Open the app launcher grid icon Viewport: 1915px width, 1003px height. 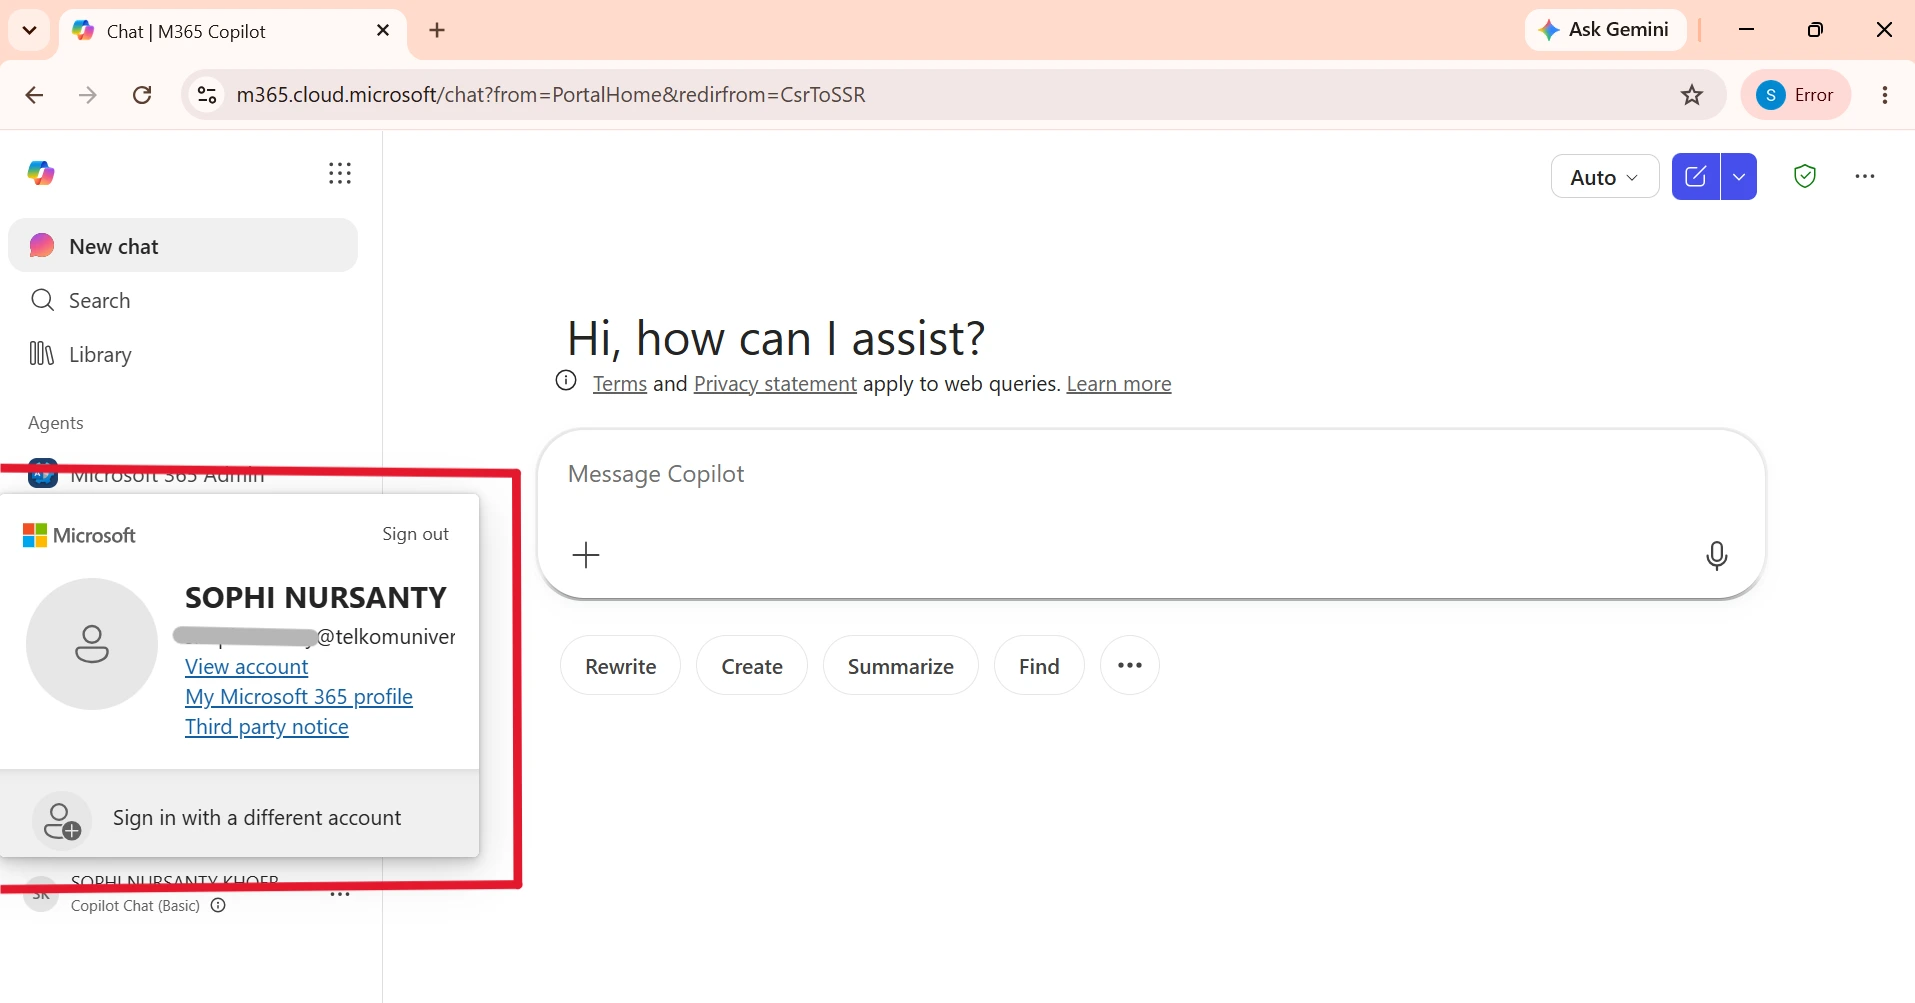(340, 174)
